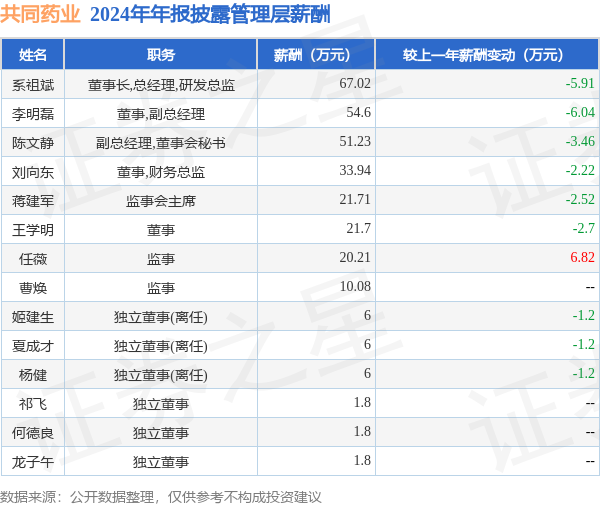Click salary 1.8 in 龙子午 row
This screenshot has width=600, height=506.
tap(362, 461)
